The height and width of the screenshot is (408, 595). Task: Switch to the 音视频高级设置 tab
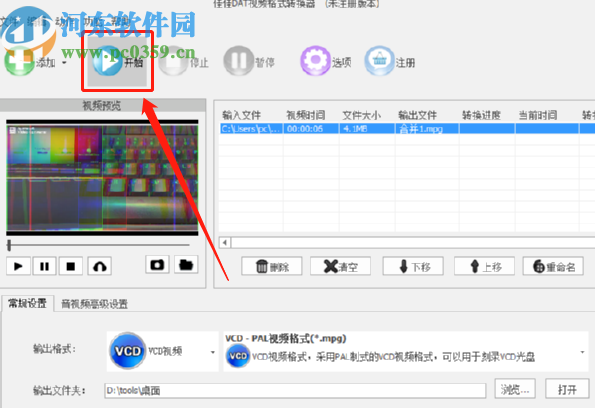(x=94, y=304)
